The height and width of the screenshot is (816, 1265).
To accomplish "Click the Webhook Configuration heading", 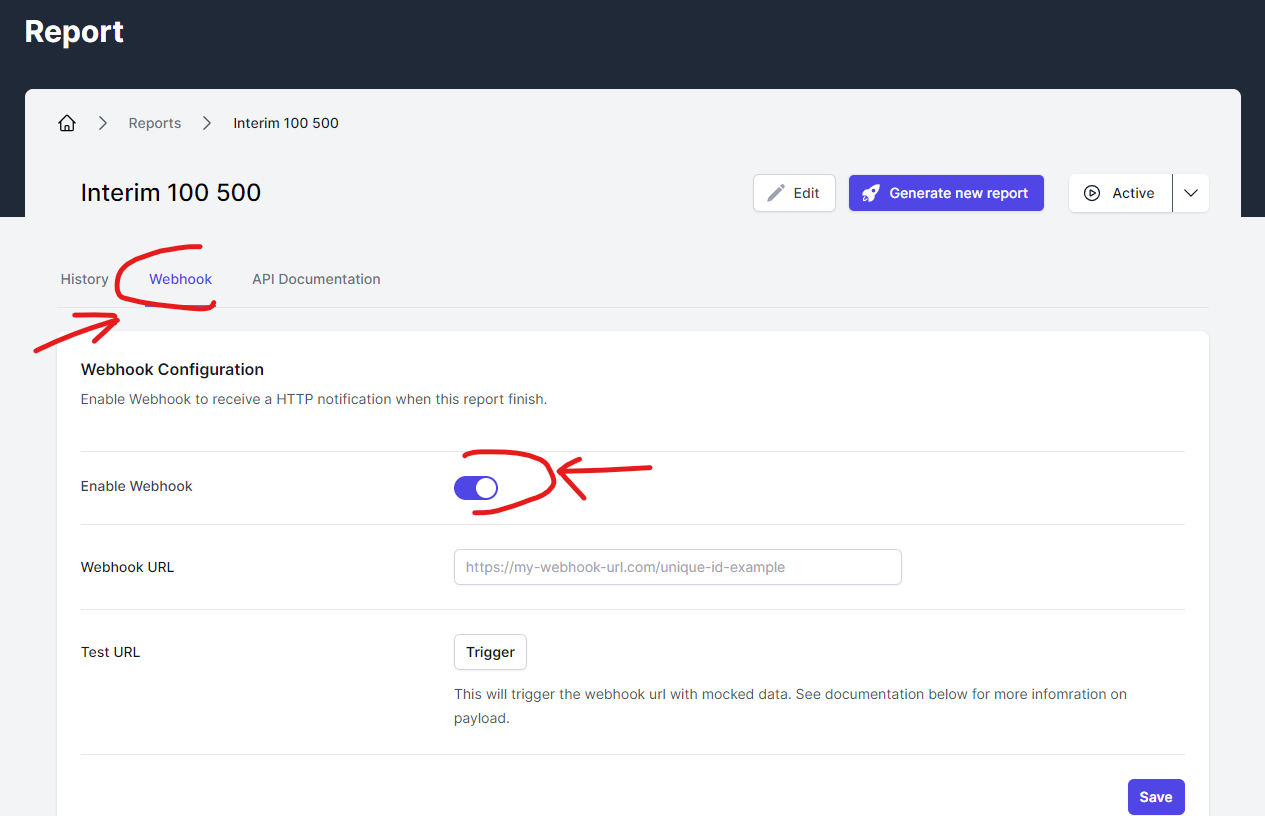I will point(172,369).
